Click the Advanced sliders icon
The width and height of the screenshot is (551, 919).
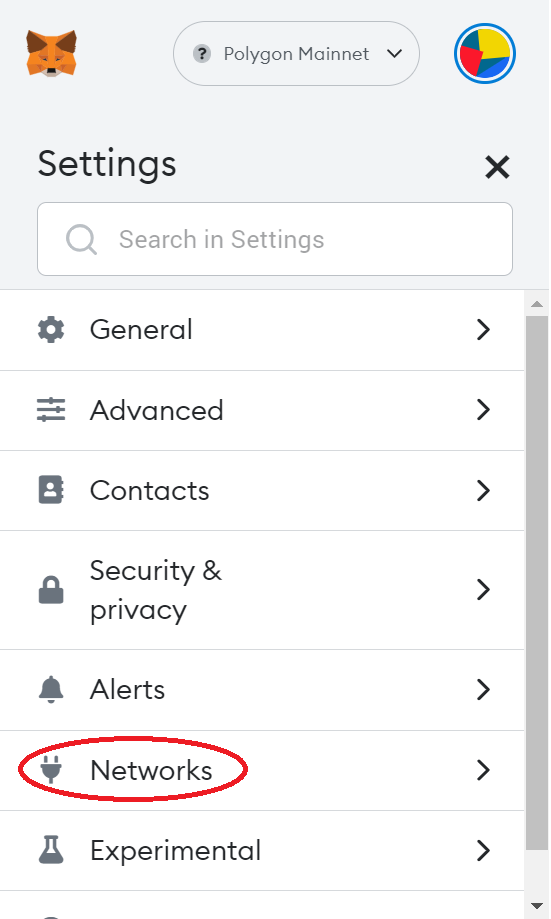[51, 410]
